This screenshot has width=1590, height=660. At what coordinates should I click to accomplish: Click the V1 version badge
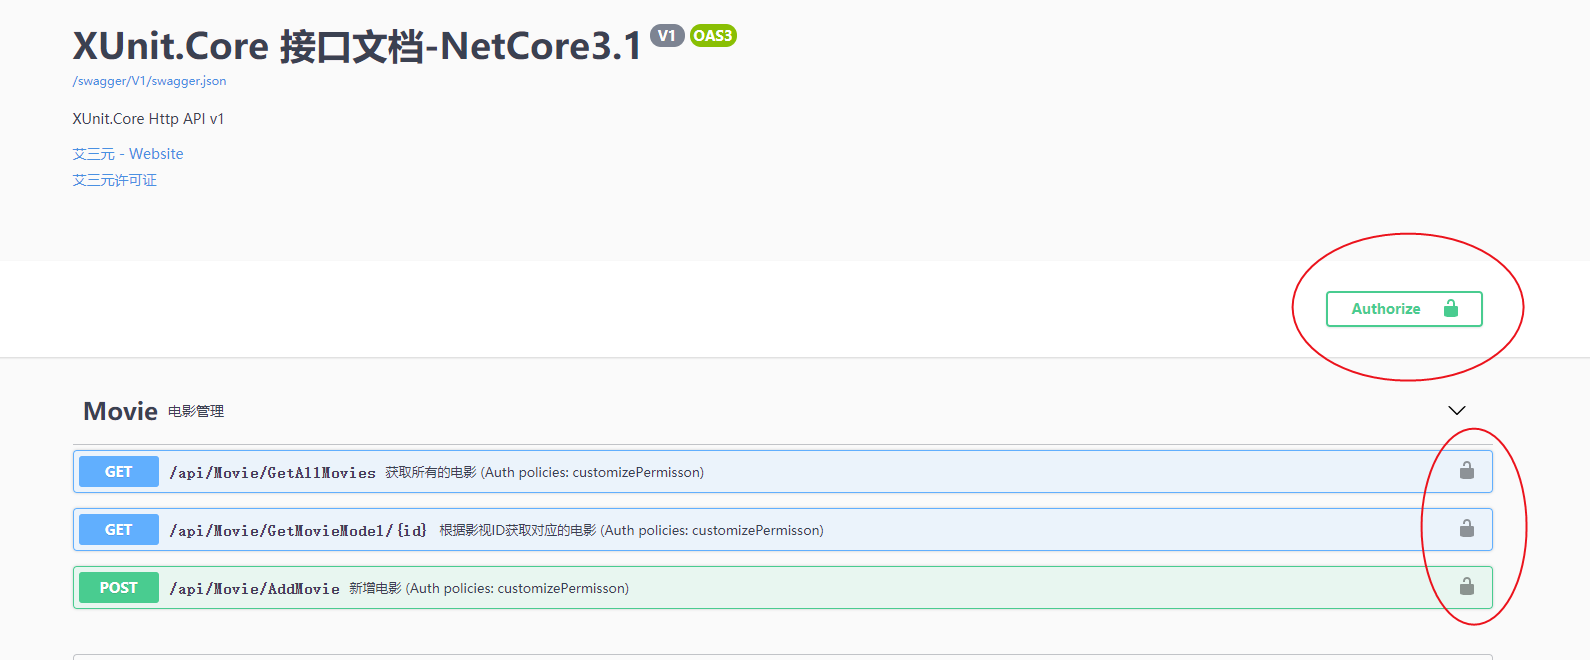tap(667, 36)
